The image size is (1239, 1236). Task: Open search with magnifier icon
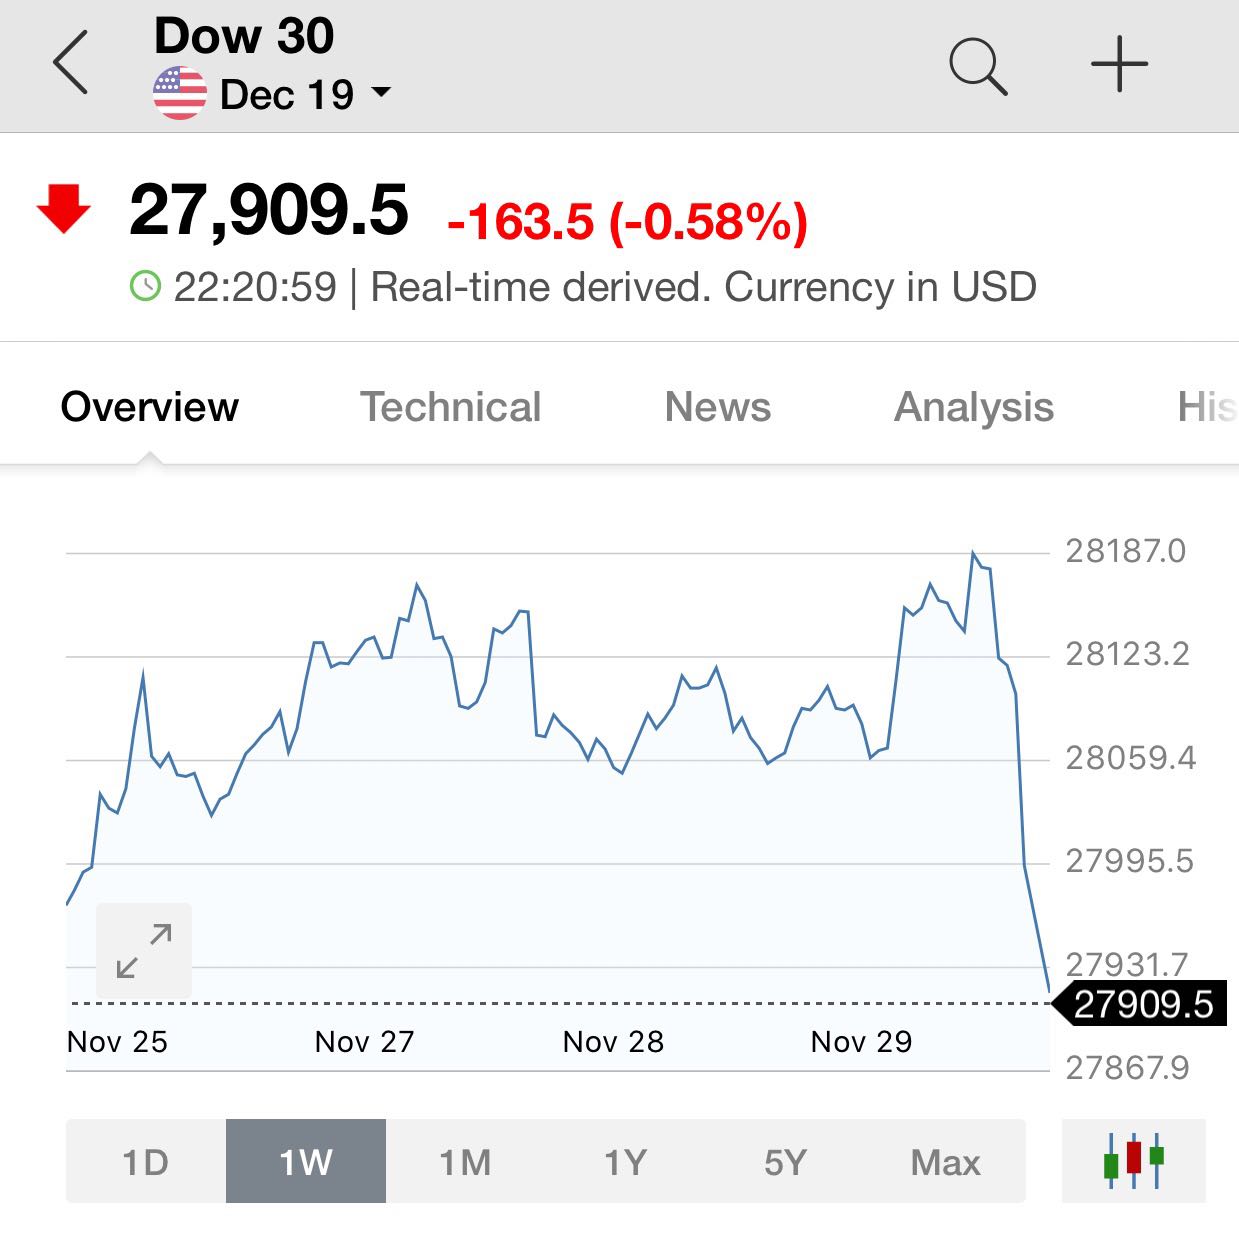point(977,66)
